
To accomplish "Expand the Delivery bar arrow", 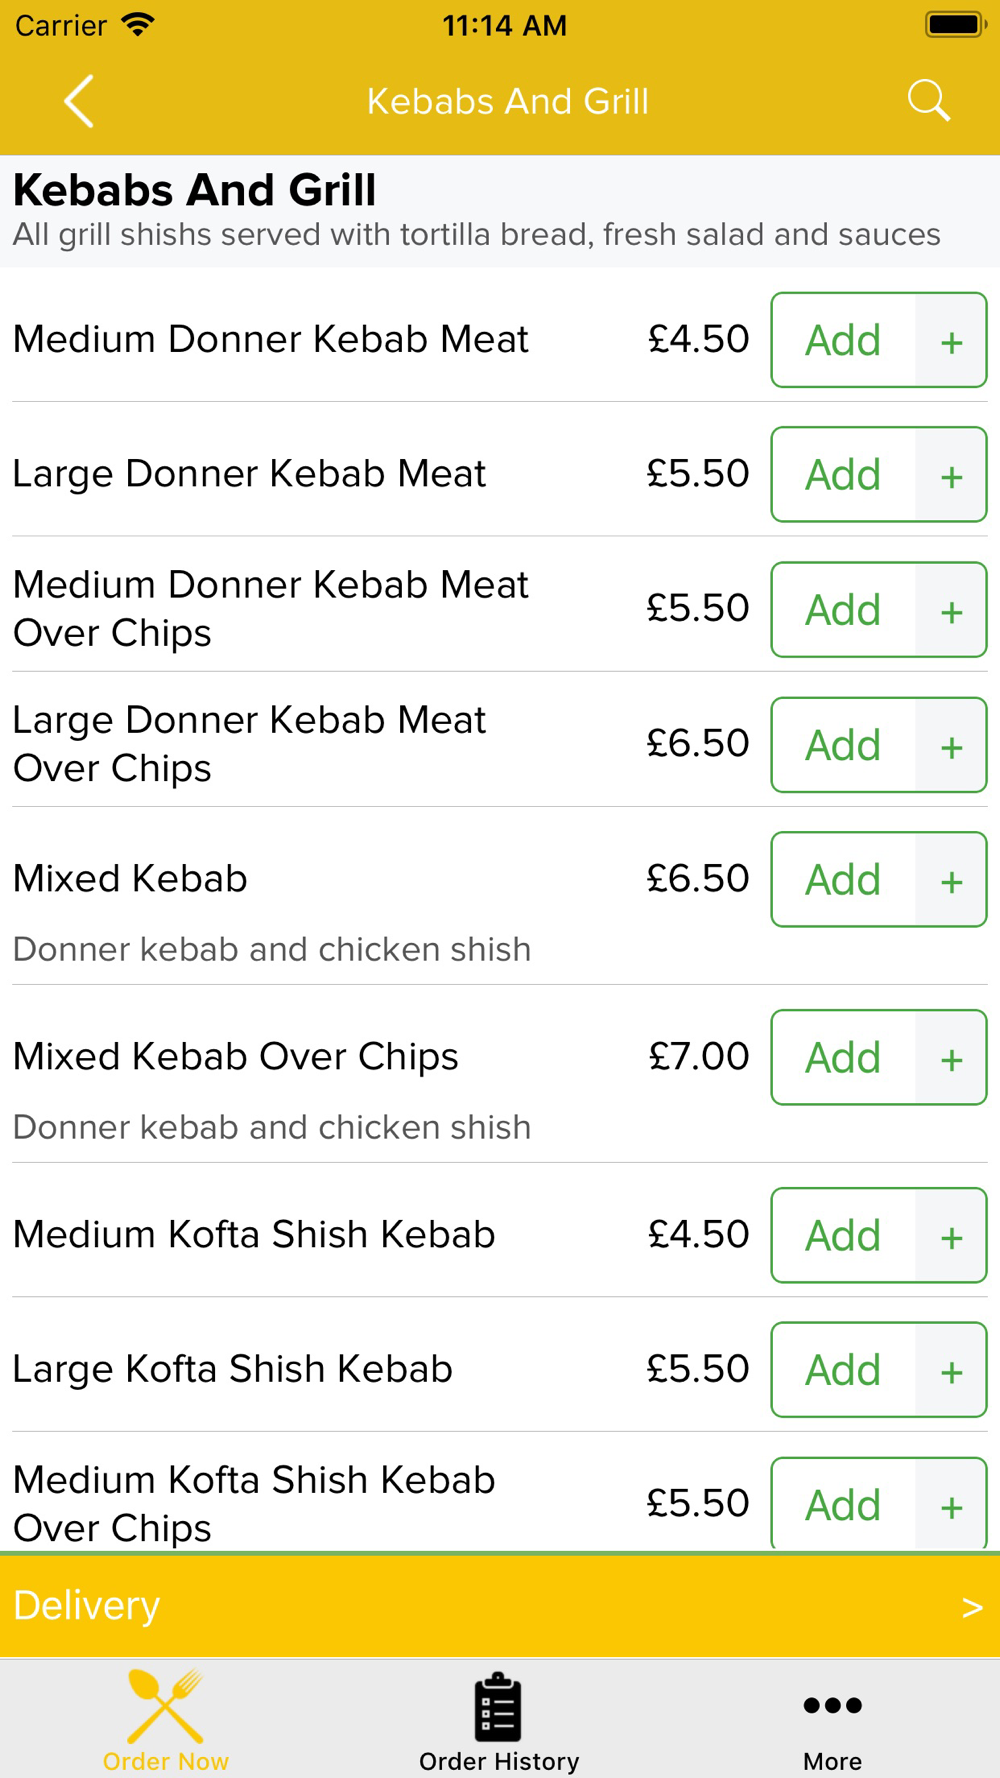I will pos(971,1607).
